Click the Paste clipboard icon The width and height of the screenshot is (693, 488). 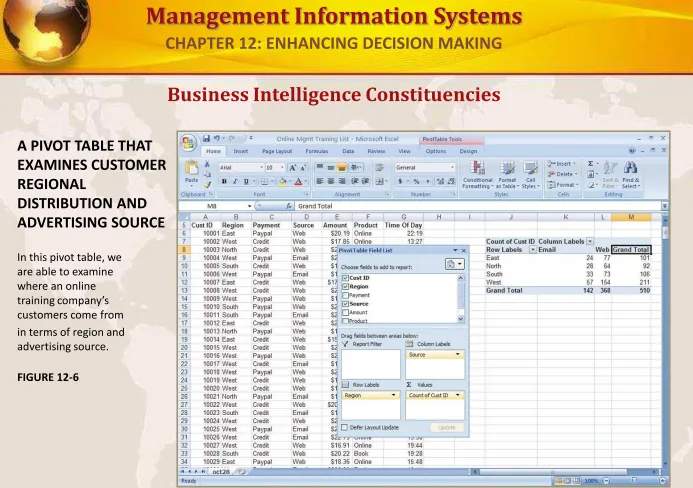click(x=191, y=172)
